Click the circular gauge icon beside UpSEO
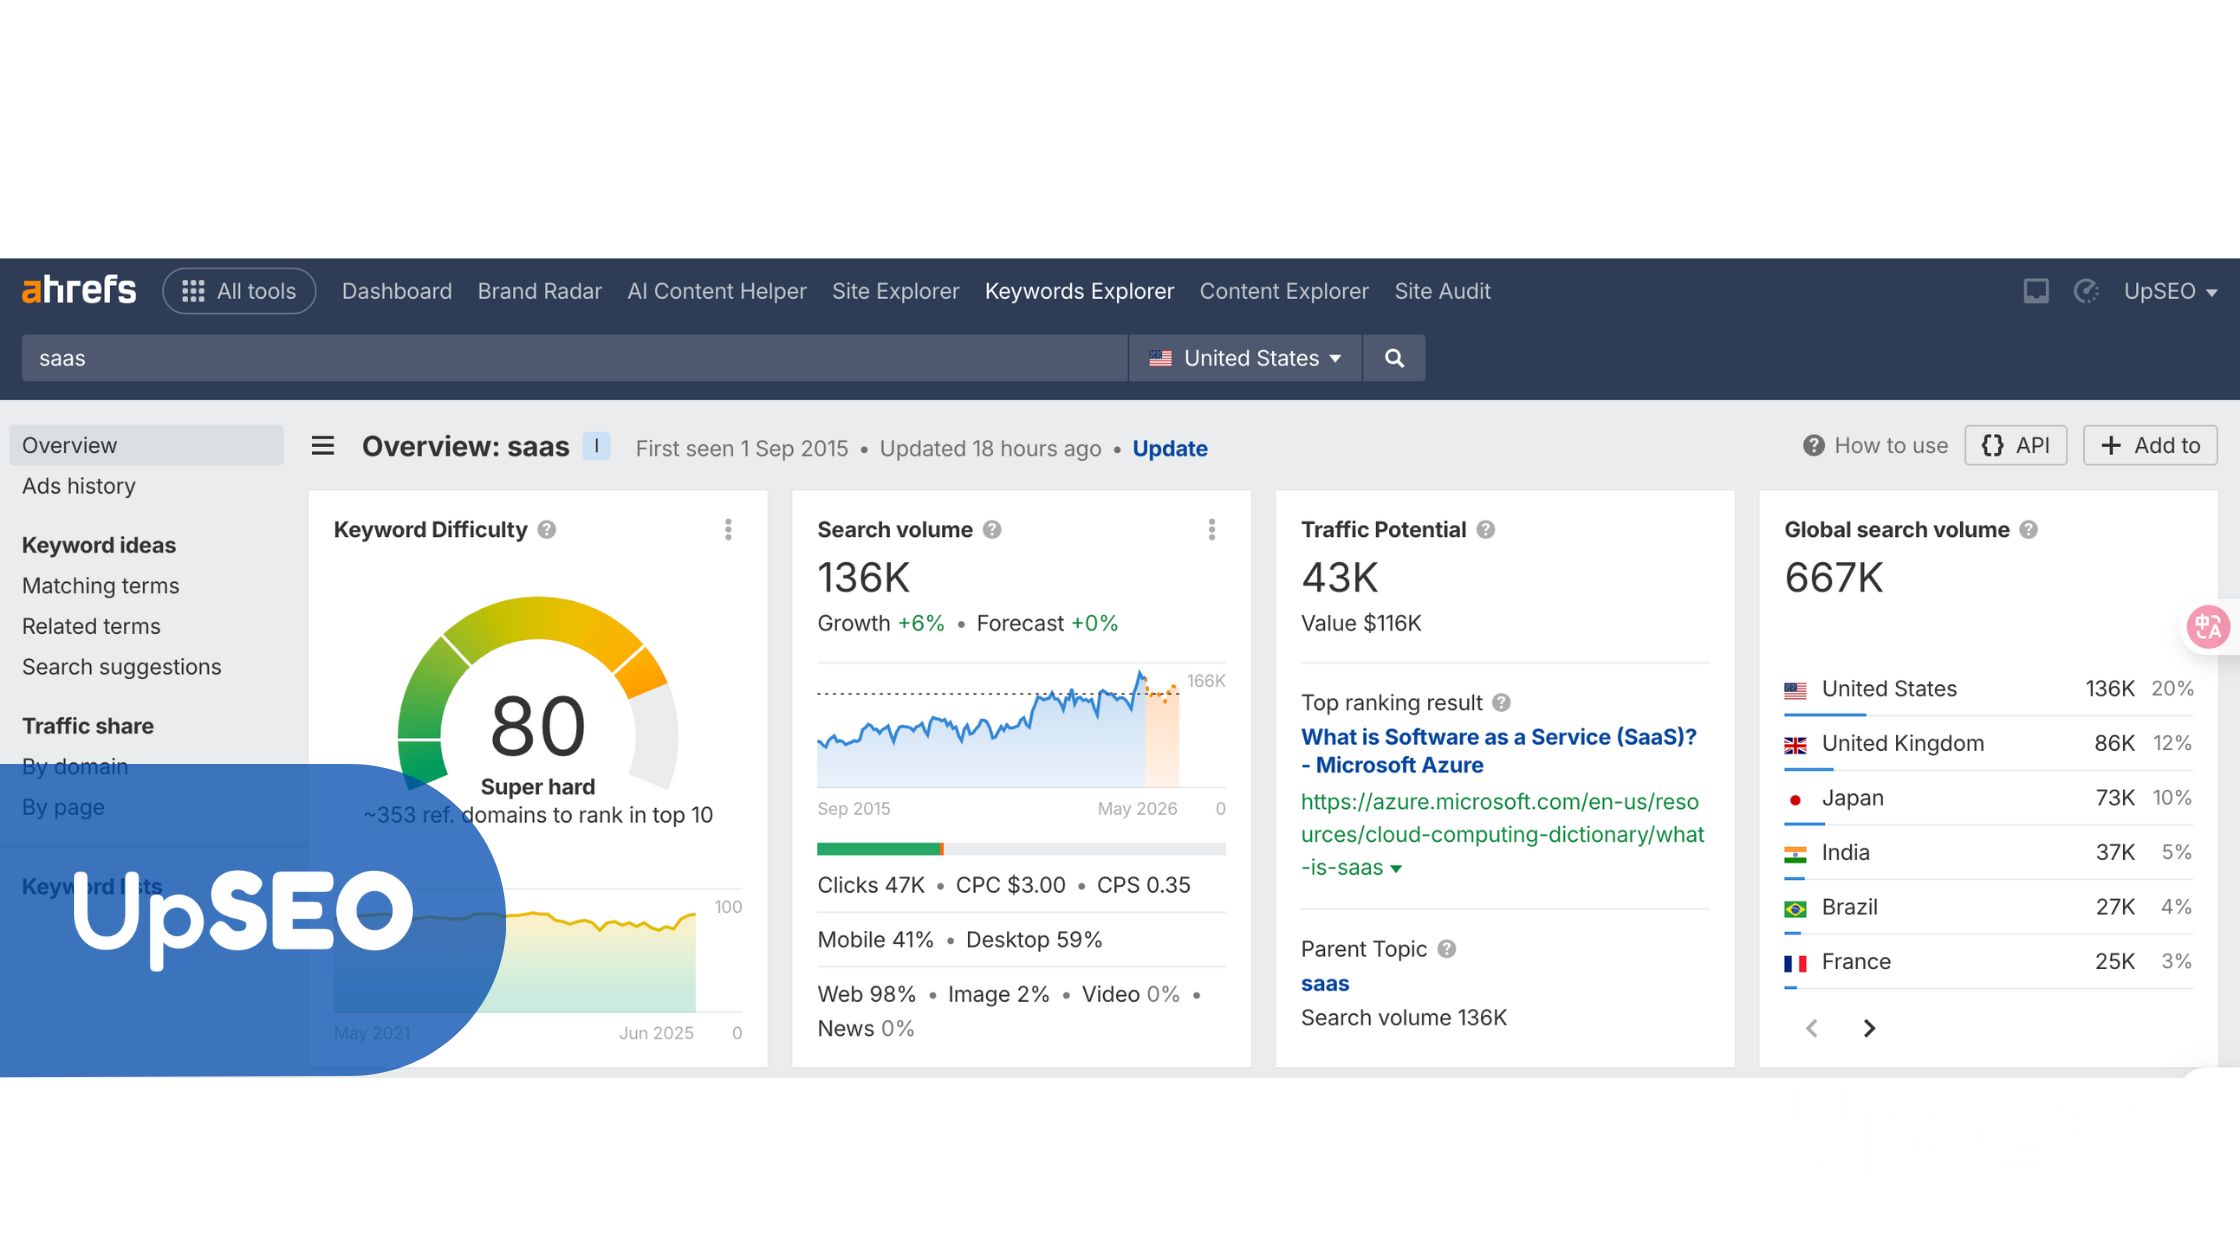This screenshot has width=2240, height=1260. (2086, 291)
